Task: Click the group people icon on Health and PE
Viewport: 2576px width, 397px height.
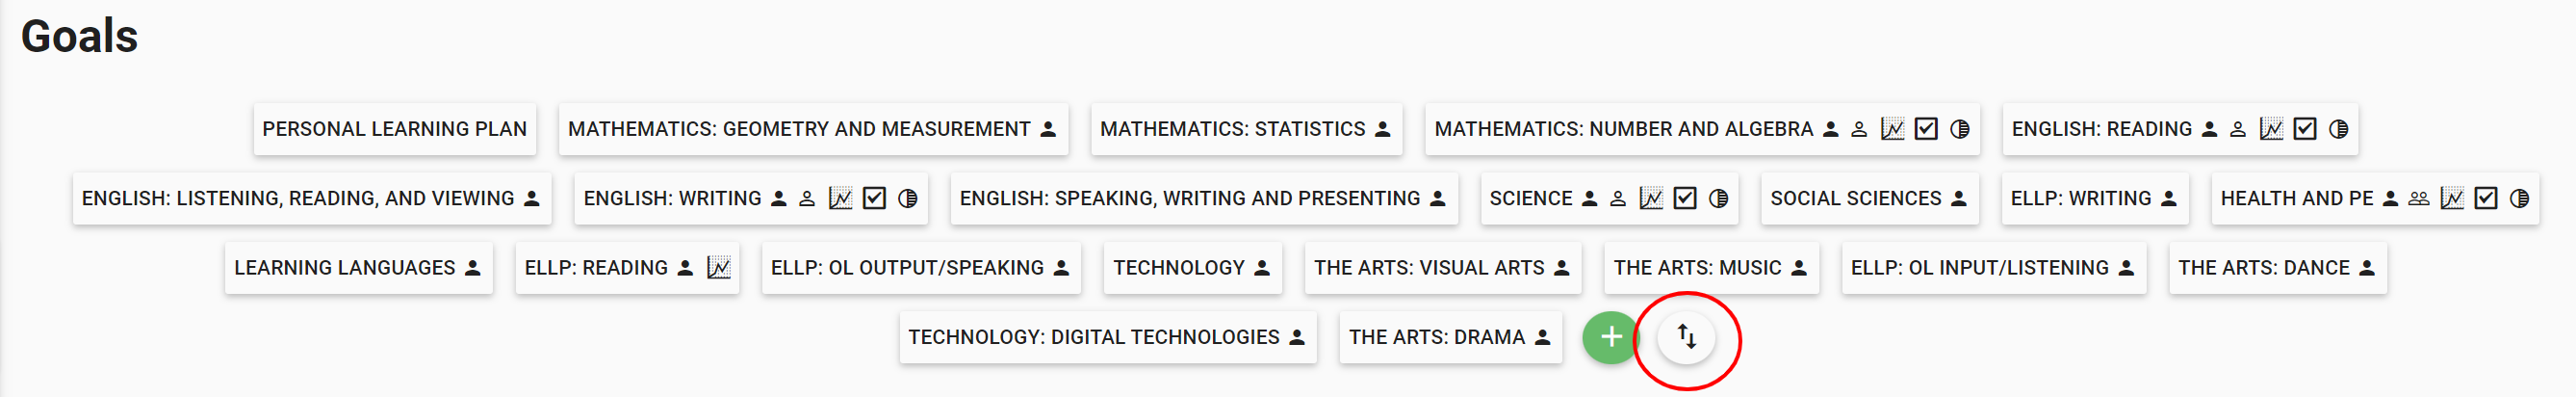Action: coord(2418,199)
